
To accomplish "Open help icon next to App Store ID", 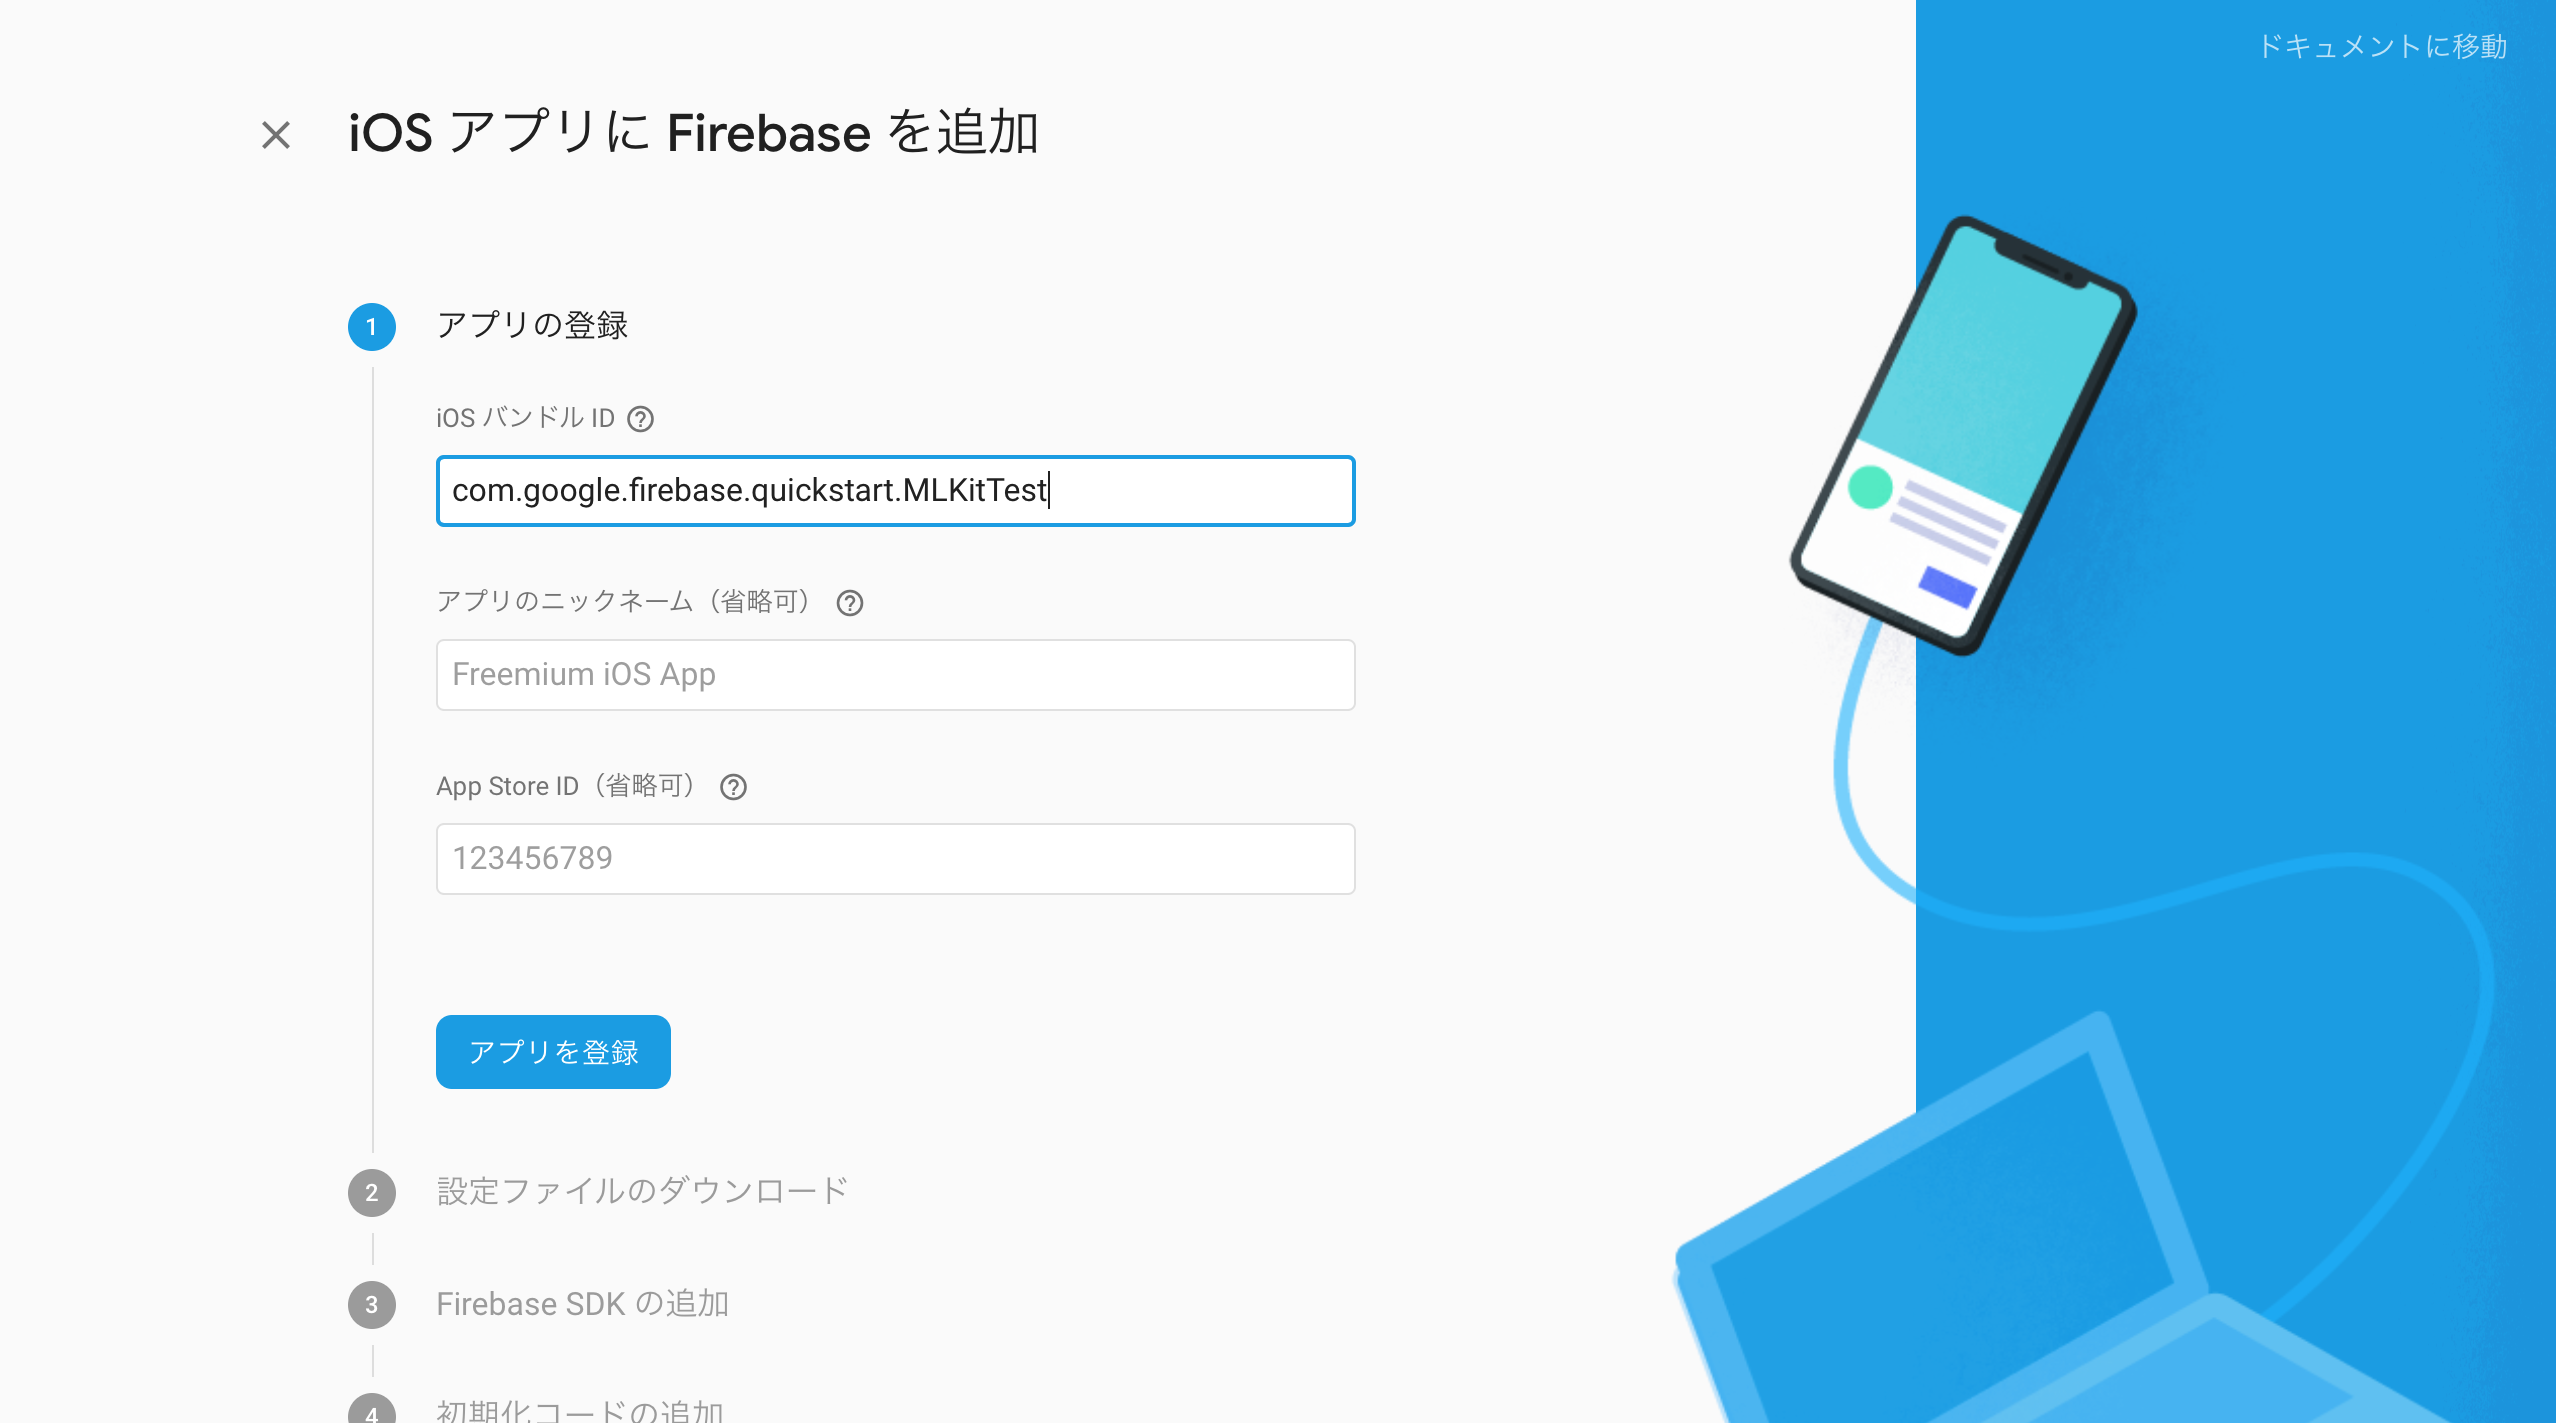I will [733, 787].
